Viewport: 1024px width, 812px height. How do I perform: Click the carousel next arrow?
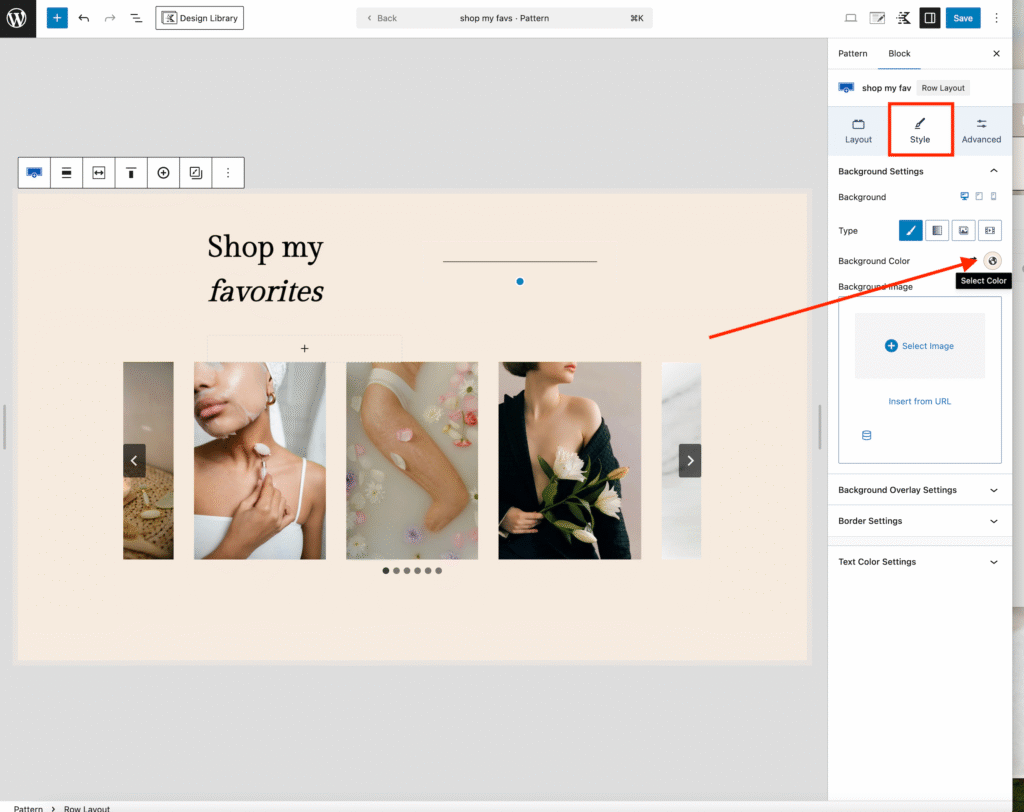(689, 460)
